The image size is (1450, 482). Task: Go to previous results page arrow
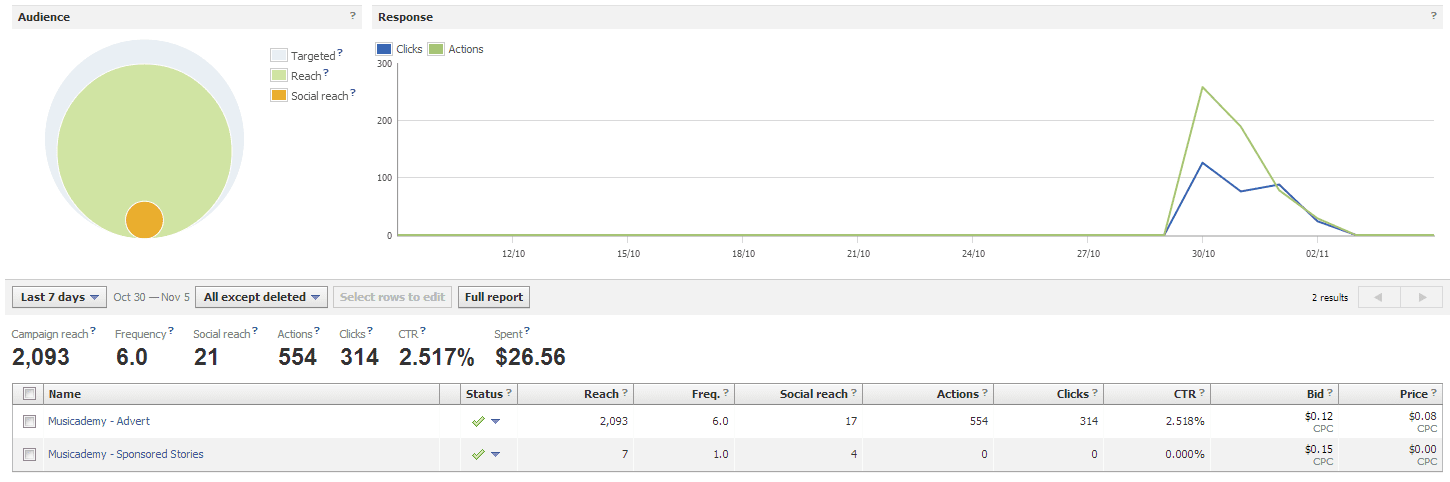tap(1377, 297)
